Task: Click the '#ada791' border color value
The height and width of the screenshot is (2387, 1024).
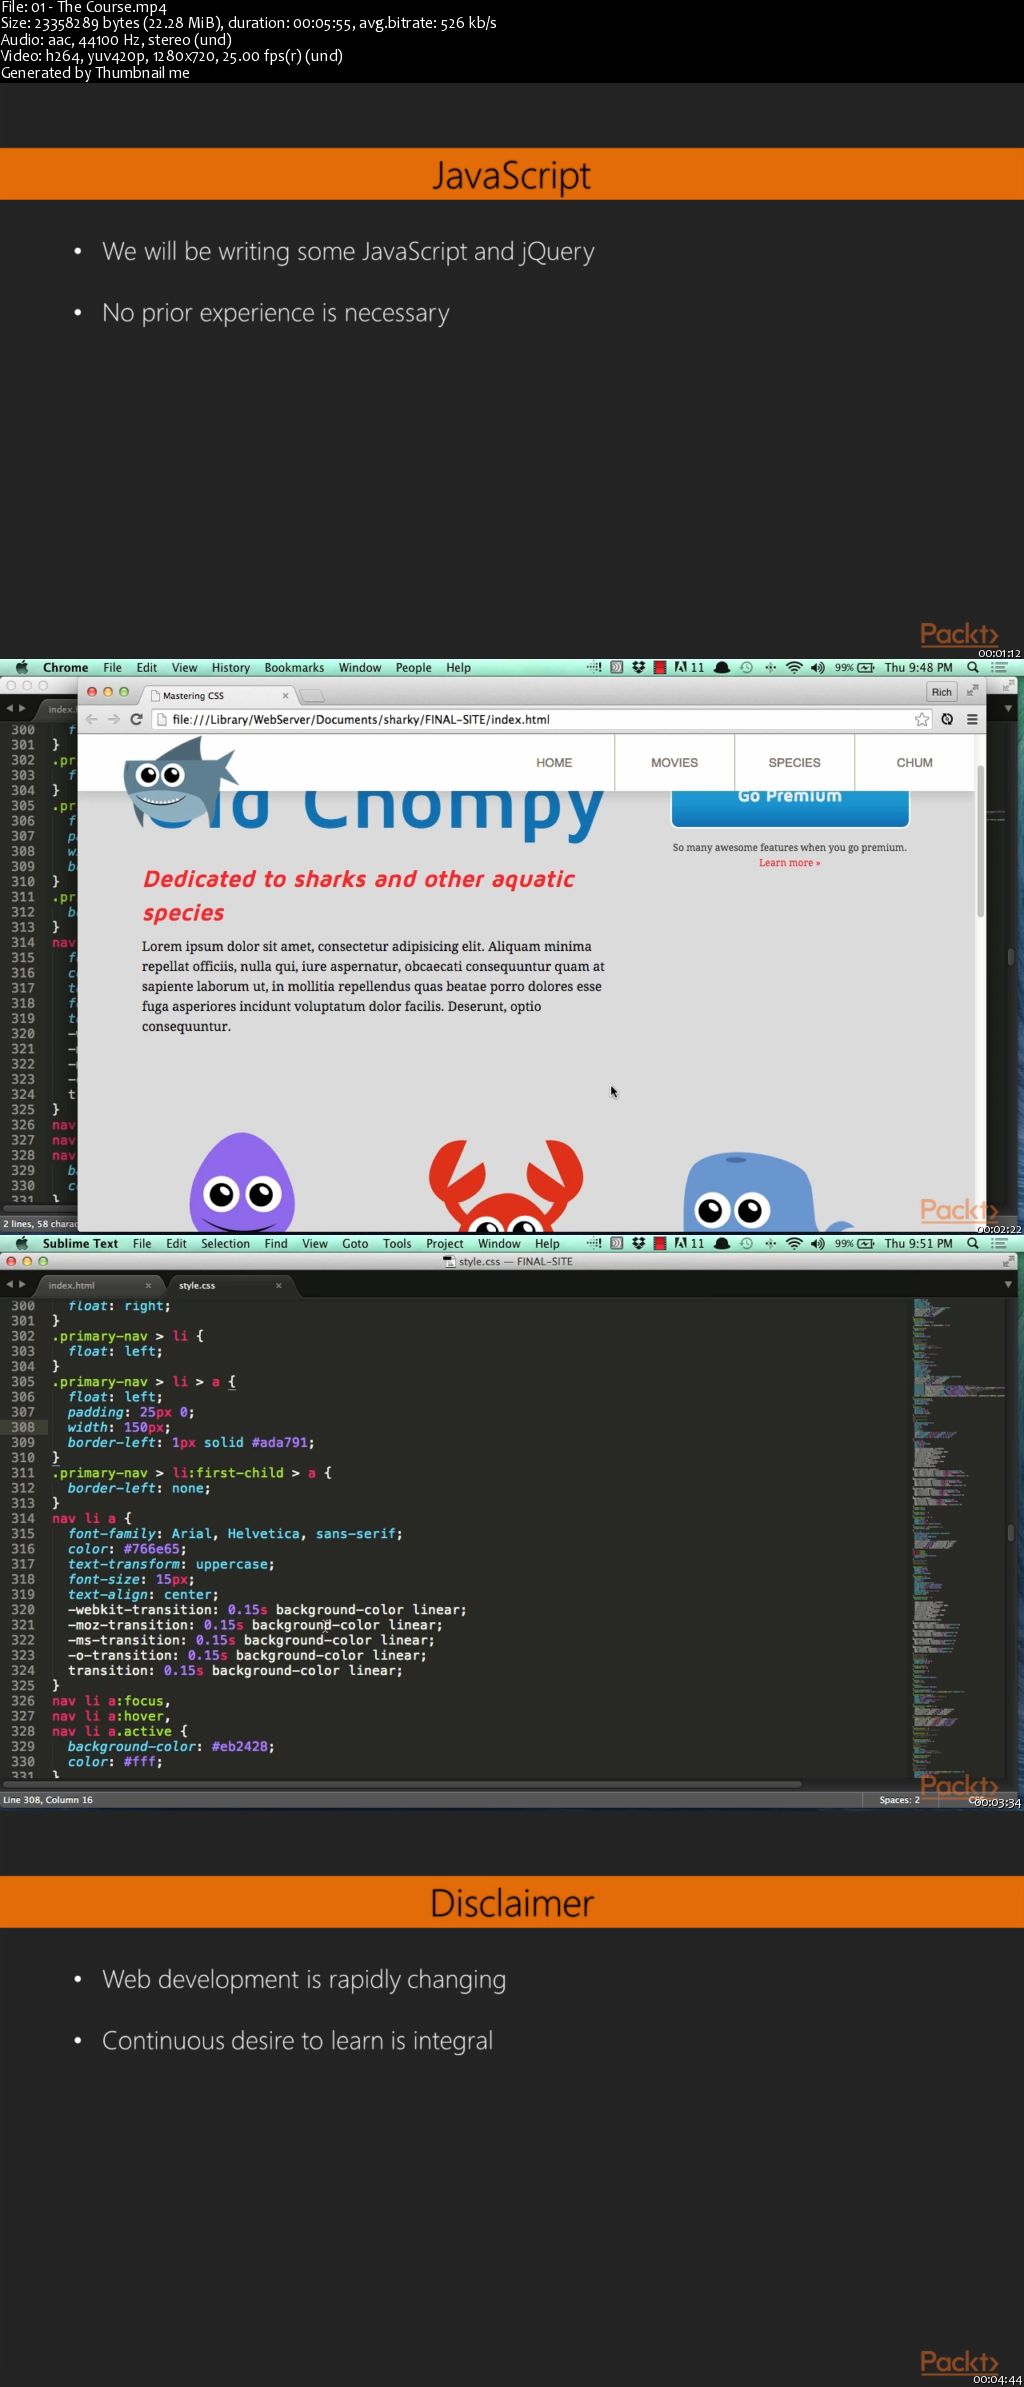Action: click(x=282, y=1442)
